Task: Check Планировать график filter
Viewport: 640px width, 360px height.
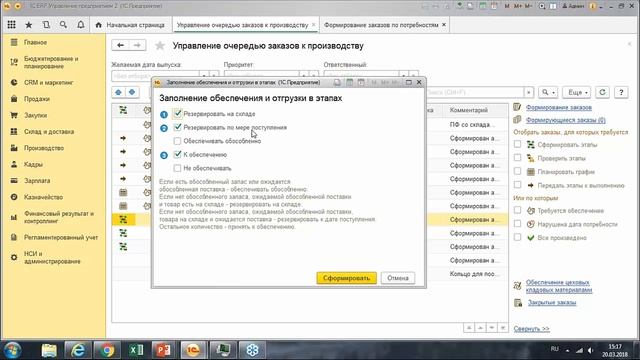Action: [x=518, y=171]
